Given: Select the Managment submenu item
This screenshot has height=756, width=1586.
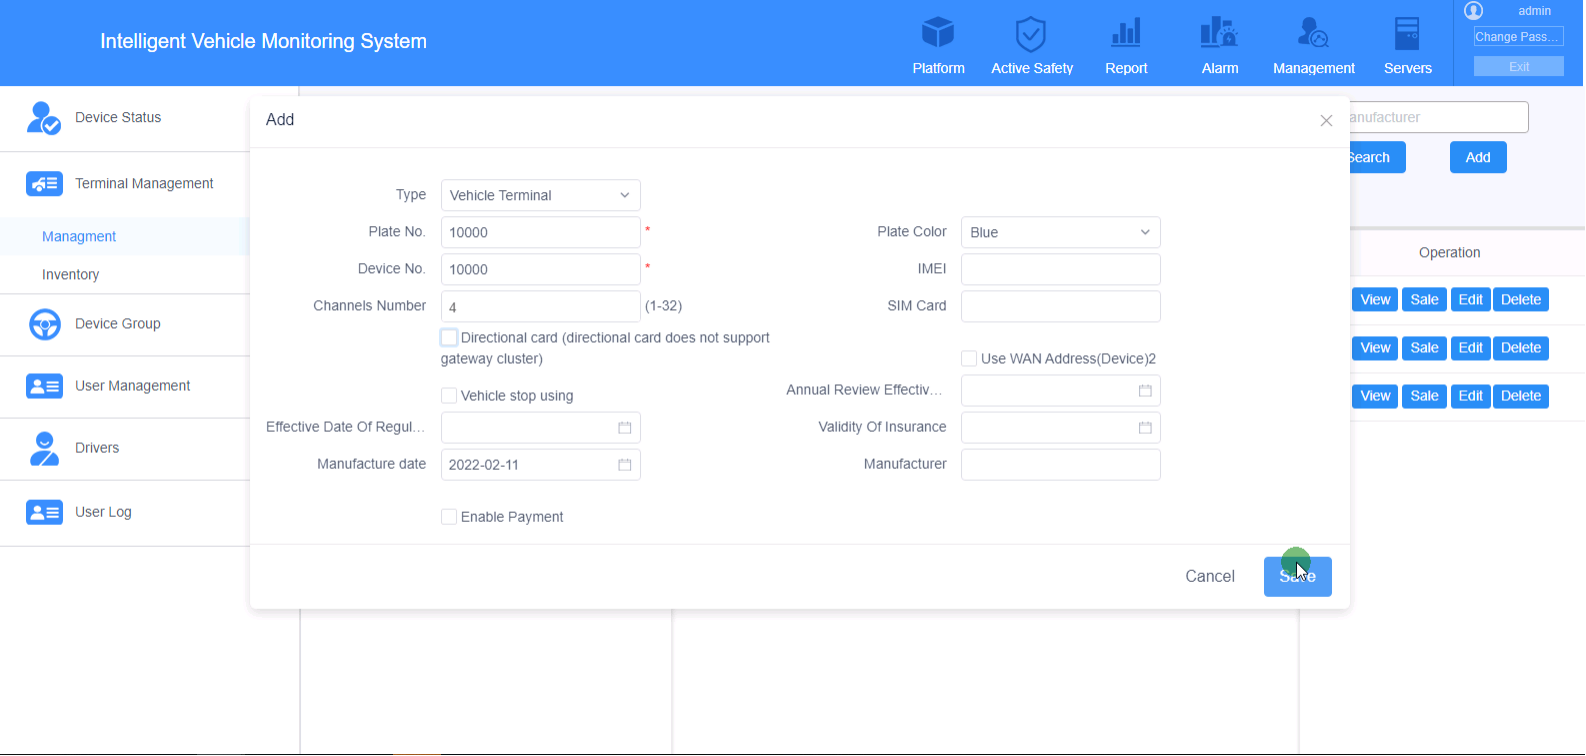Looking at the screenshot, I should click(79, 237).
